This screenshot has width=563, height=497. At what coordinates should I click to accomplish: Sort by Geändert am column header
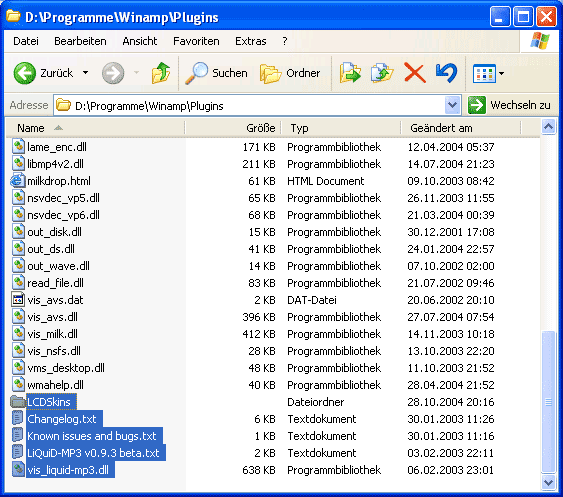(x=461, y=128)
